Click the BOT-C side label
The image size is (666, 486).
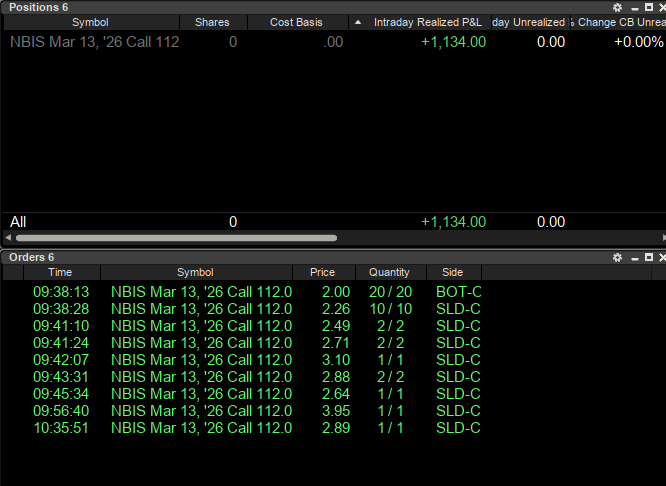459,292
